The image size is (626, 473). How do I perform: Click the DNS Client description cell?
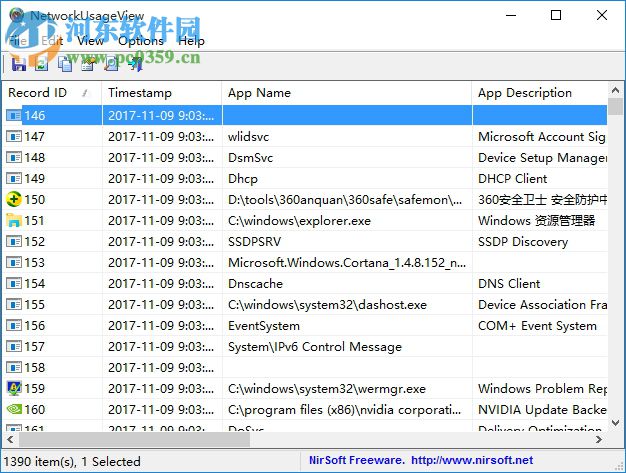click(x=540, y=284)
